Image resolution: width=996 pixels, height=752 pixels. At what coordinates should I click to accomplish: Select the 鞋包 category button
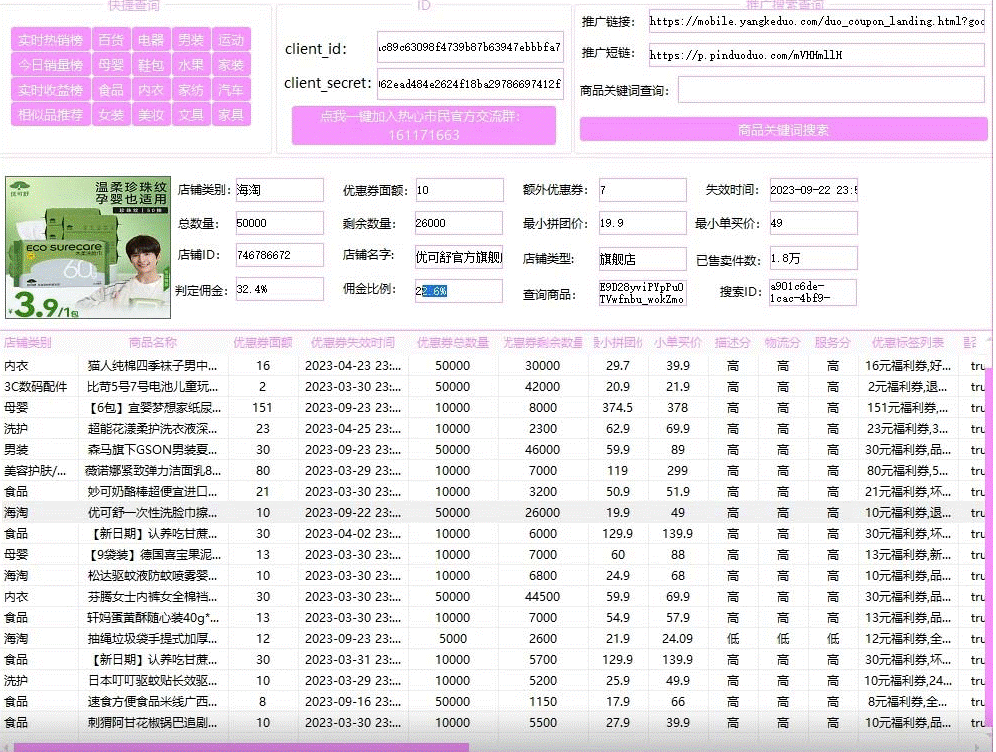tap(151, 65)
